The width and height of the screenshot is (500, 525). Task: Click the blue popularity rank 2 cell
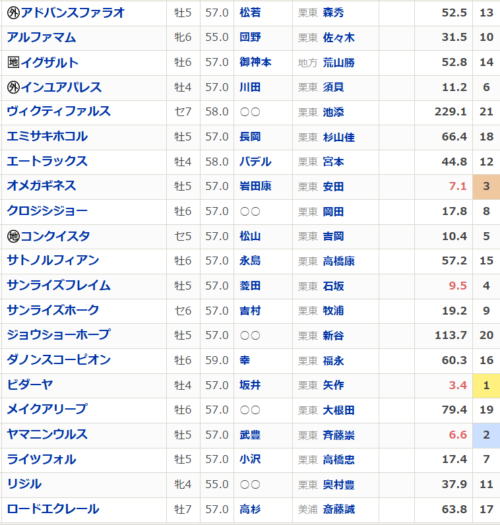(x=486, y=435)
